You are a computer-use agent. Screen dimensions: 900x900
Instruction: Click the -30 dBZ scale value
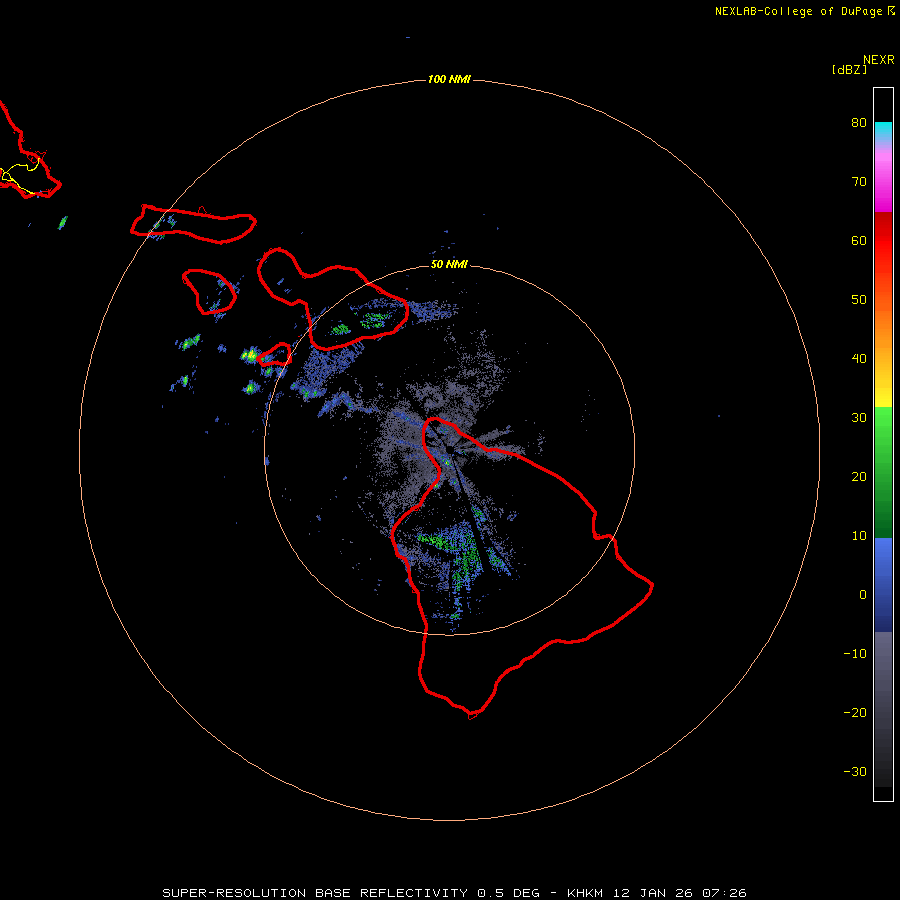[855, 772]
